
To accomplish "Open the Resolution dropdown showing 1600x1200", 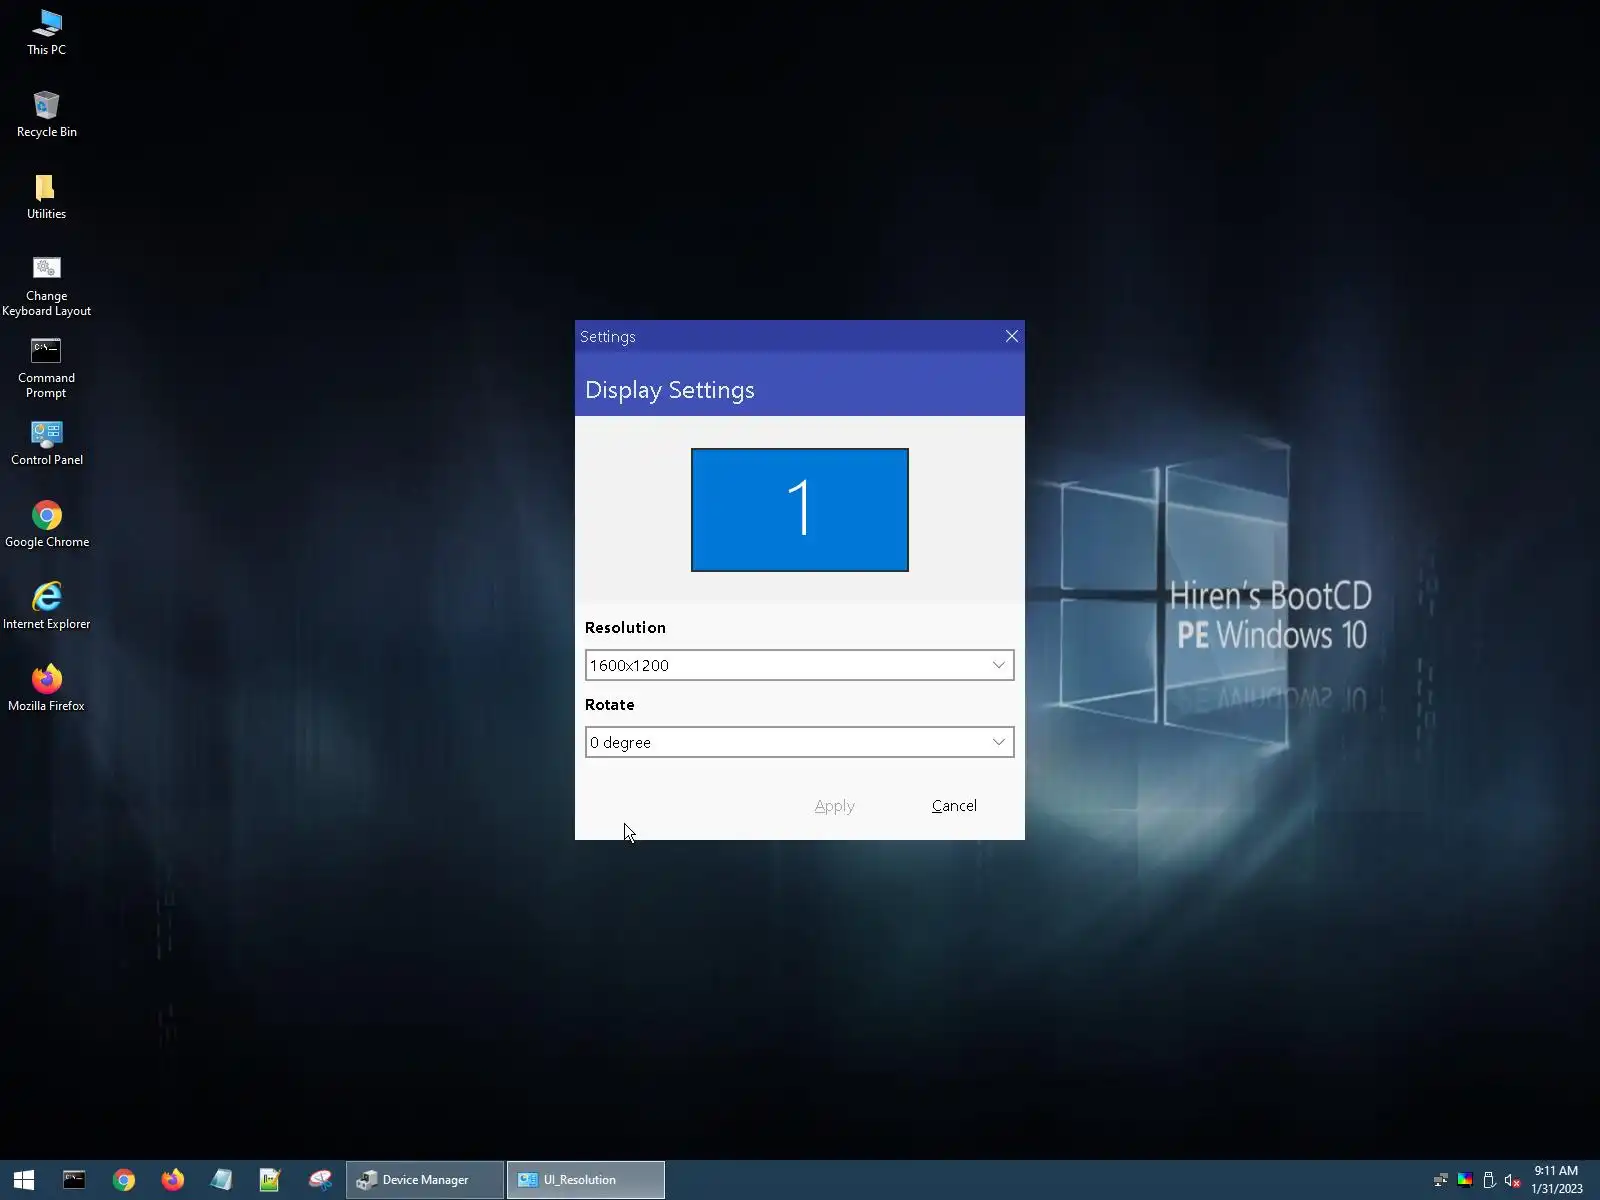I will click(799, 665).
